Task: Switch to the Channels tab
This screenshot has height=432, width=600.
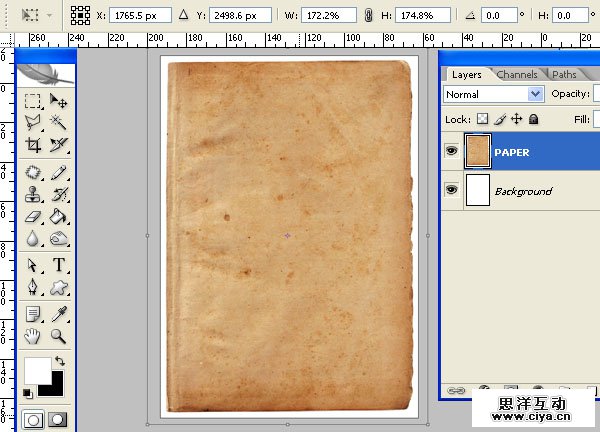Action: pyautogui.click(x=516, y=74)
